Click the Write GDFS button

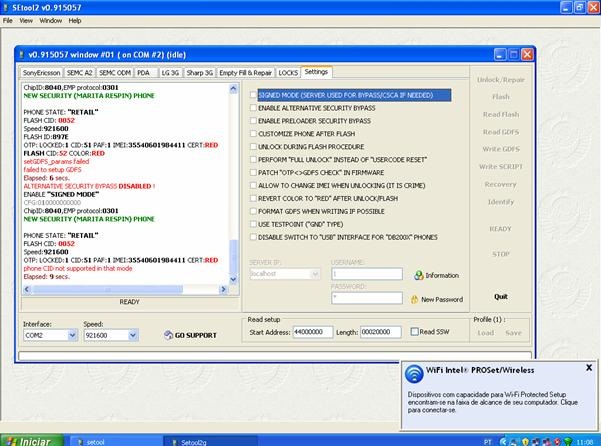[x=501, y=149]
